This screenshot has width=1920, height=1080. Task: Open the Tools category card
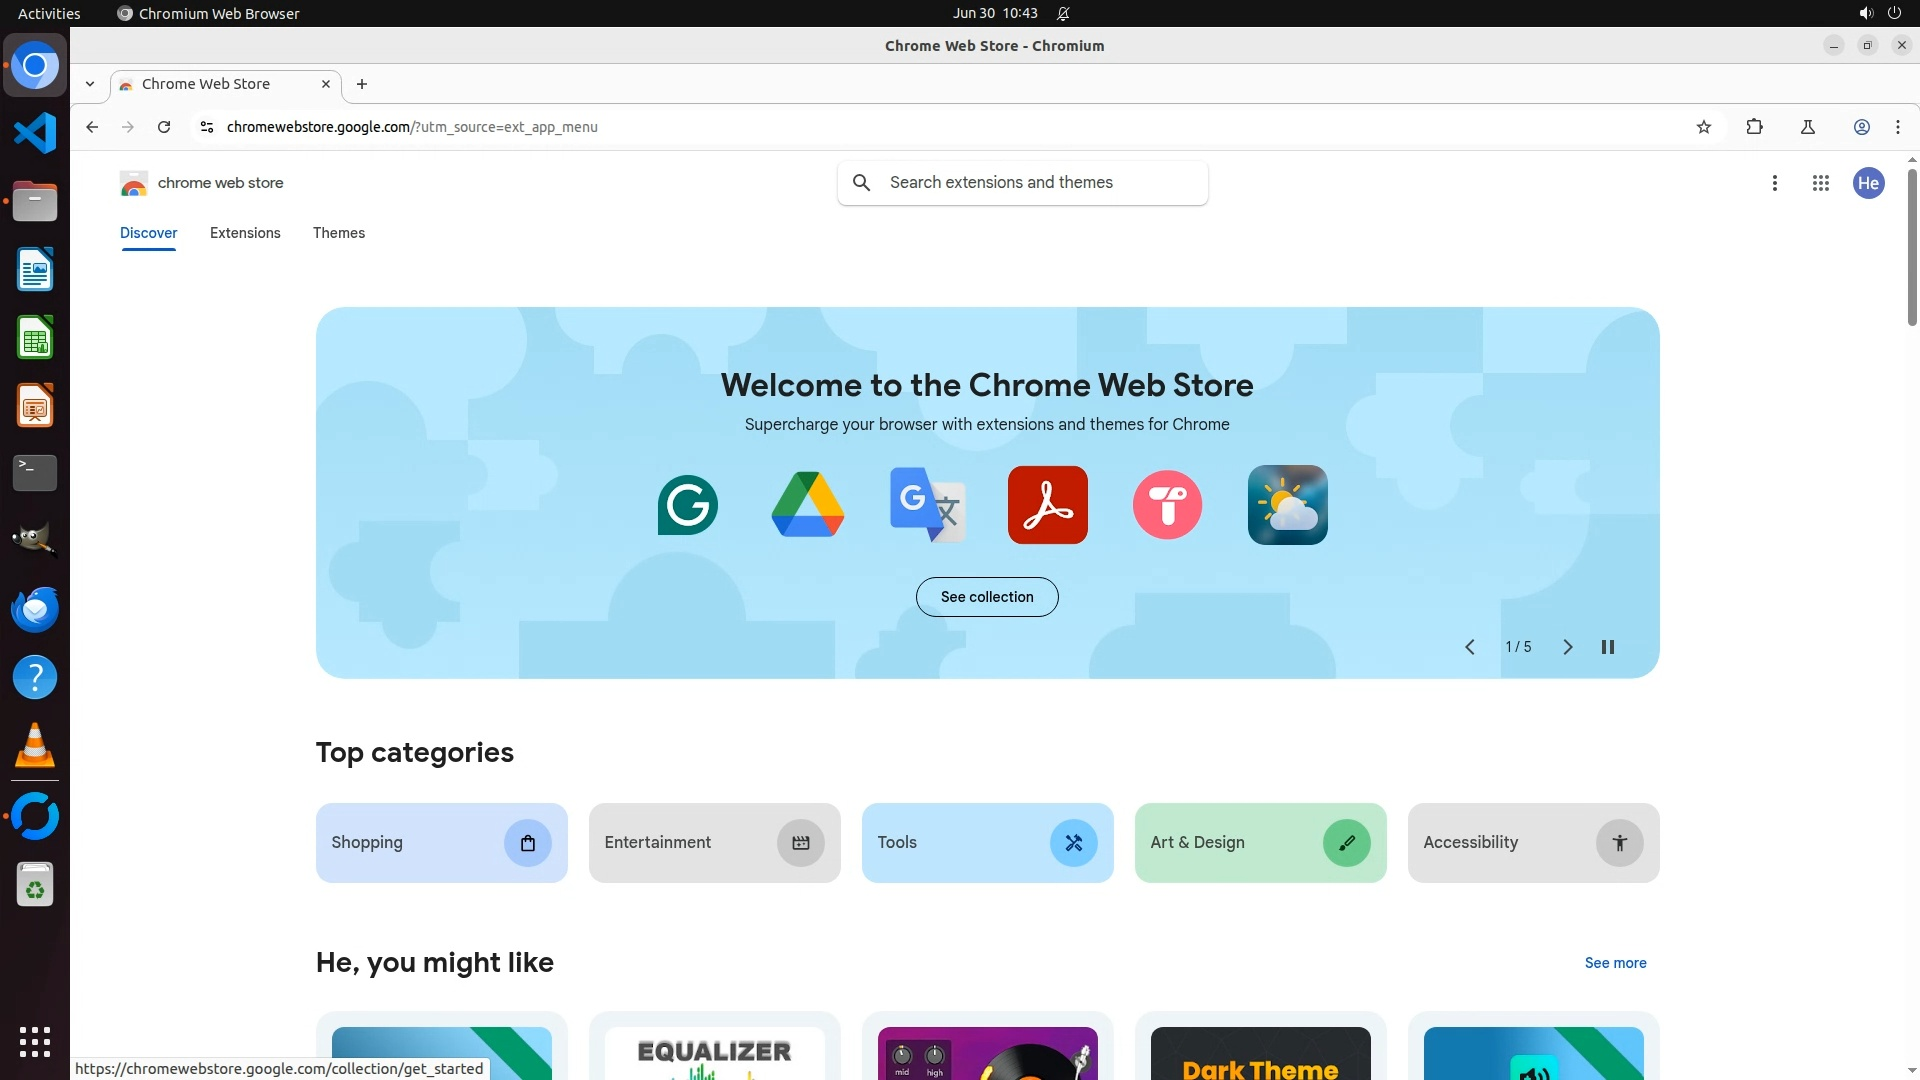(x=986, y=843)
